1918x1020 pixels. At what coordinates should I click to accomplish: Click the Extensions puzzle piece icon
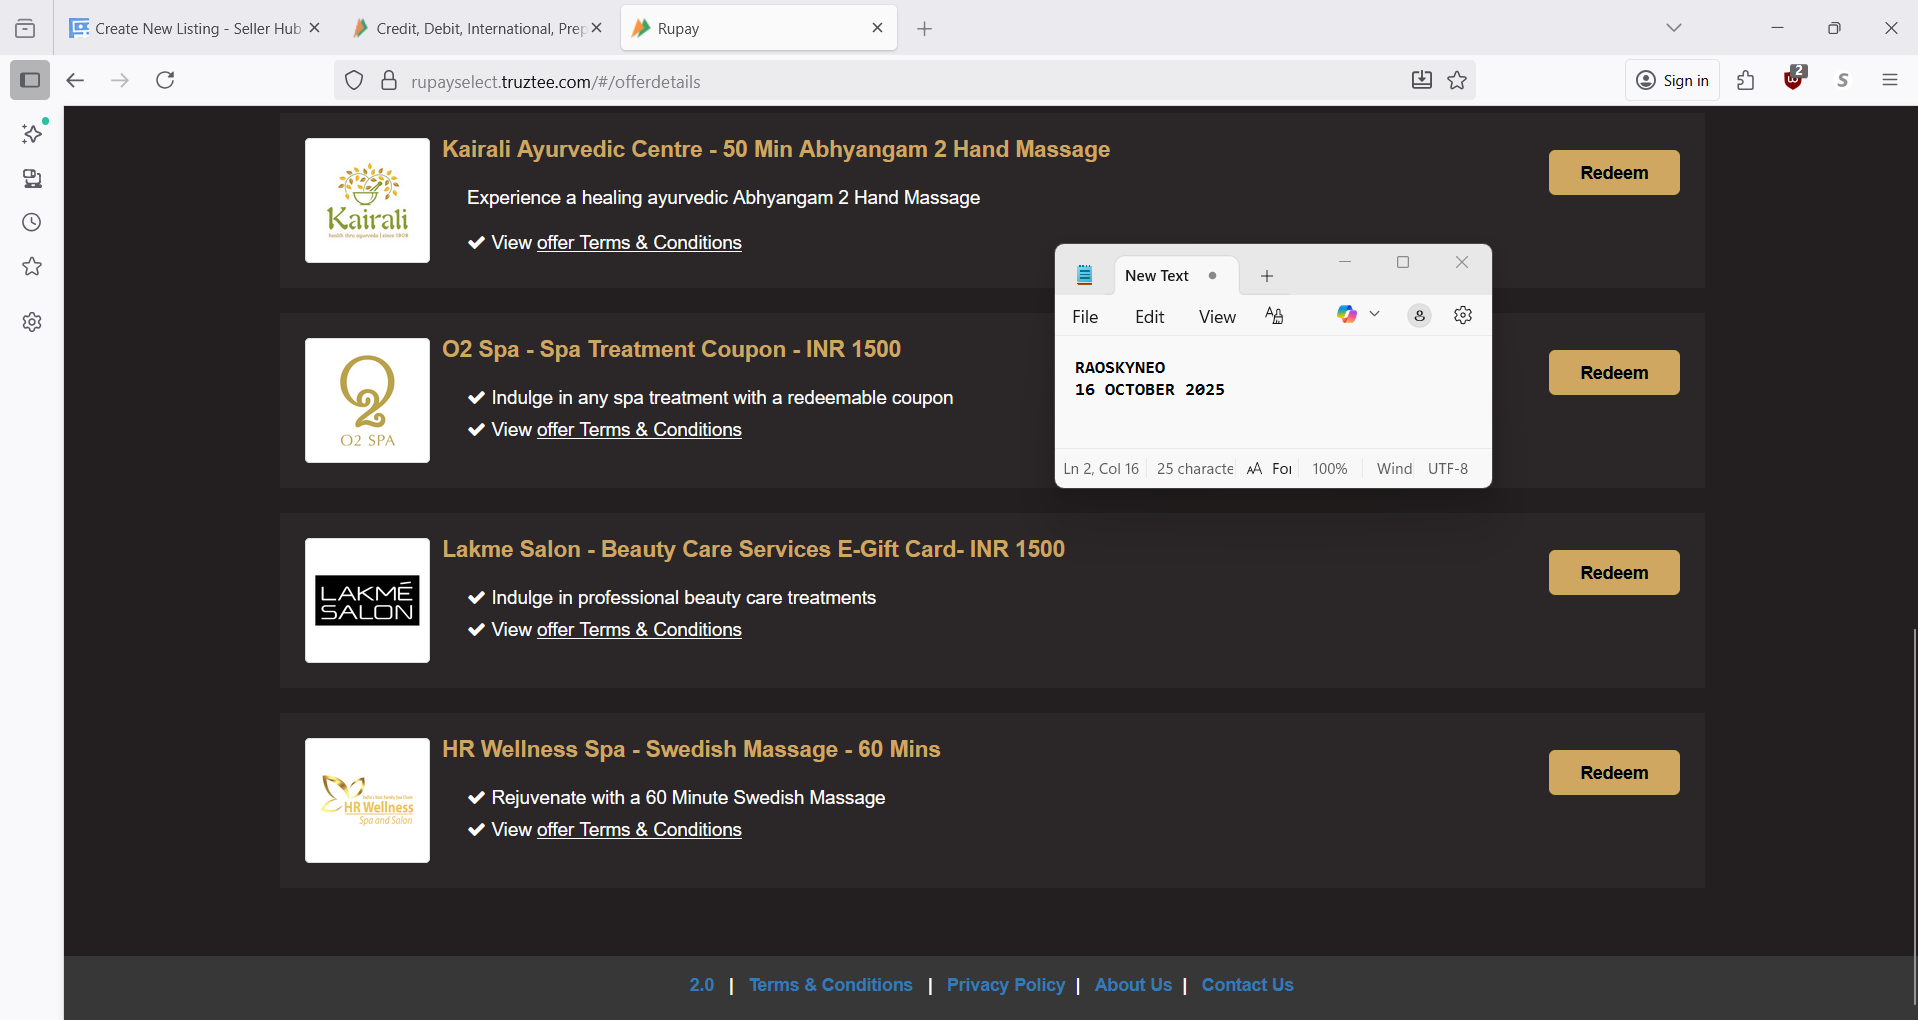pos(1746,80)
